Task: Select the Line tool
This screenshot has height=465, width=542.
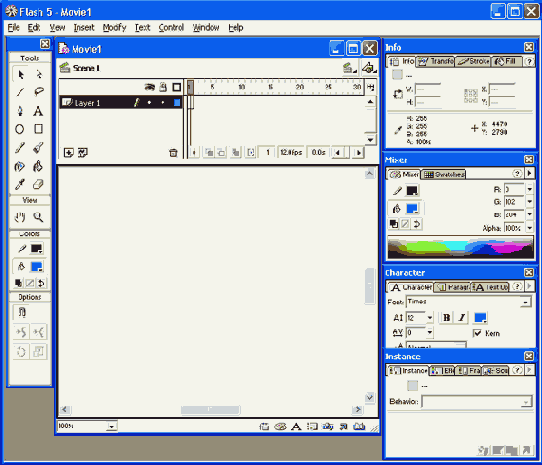Action: (x=20, y=92)
